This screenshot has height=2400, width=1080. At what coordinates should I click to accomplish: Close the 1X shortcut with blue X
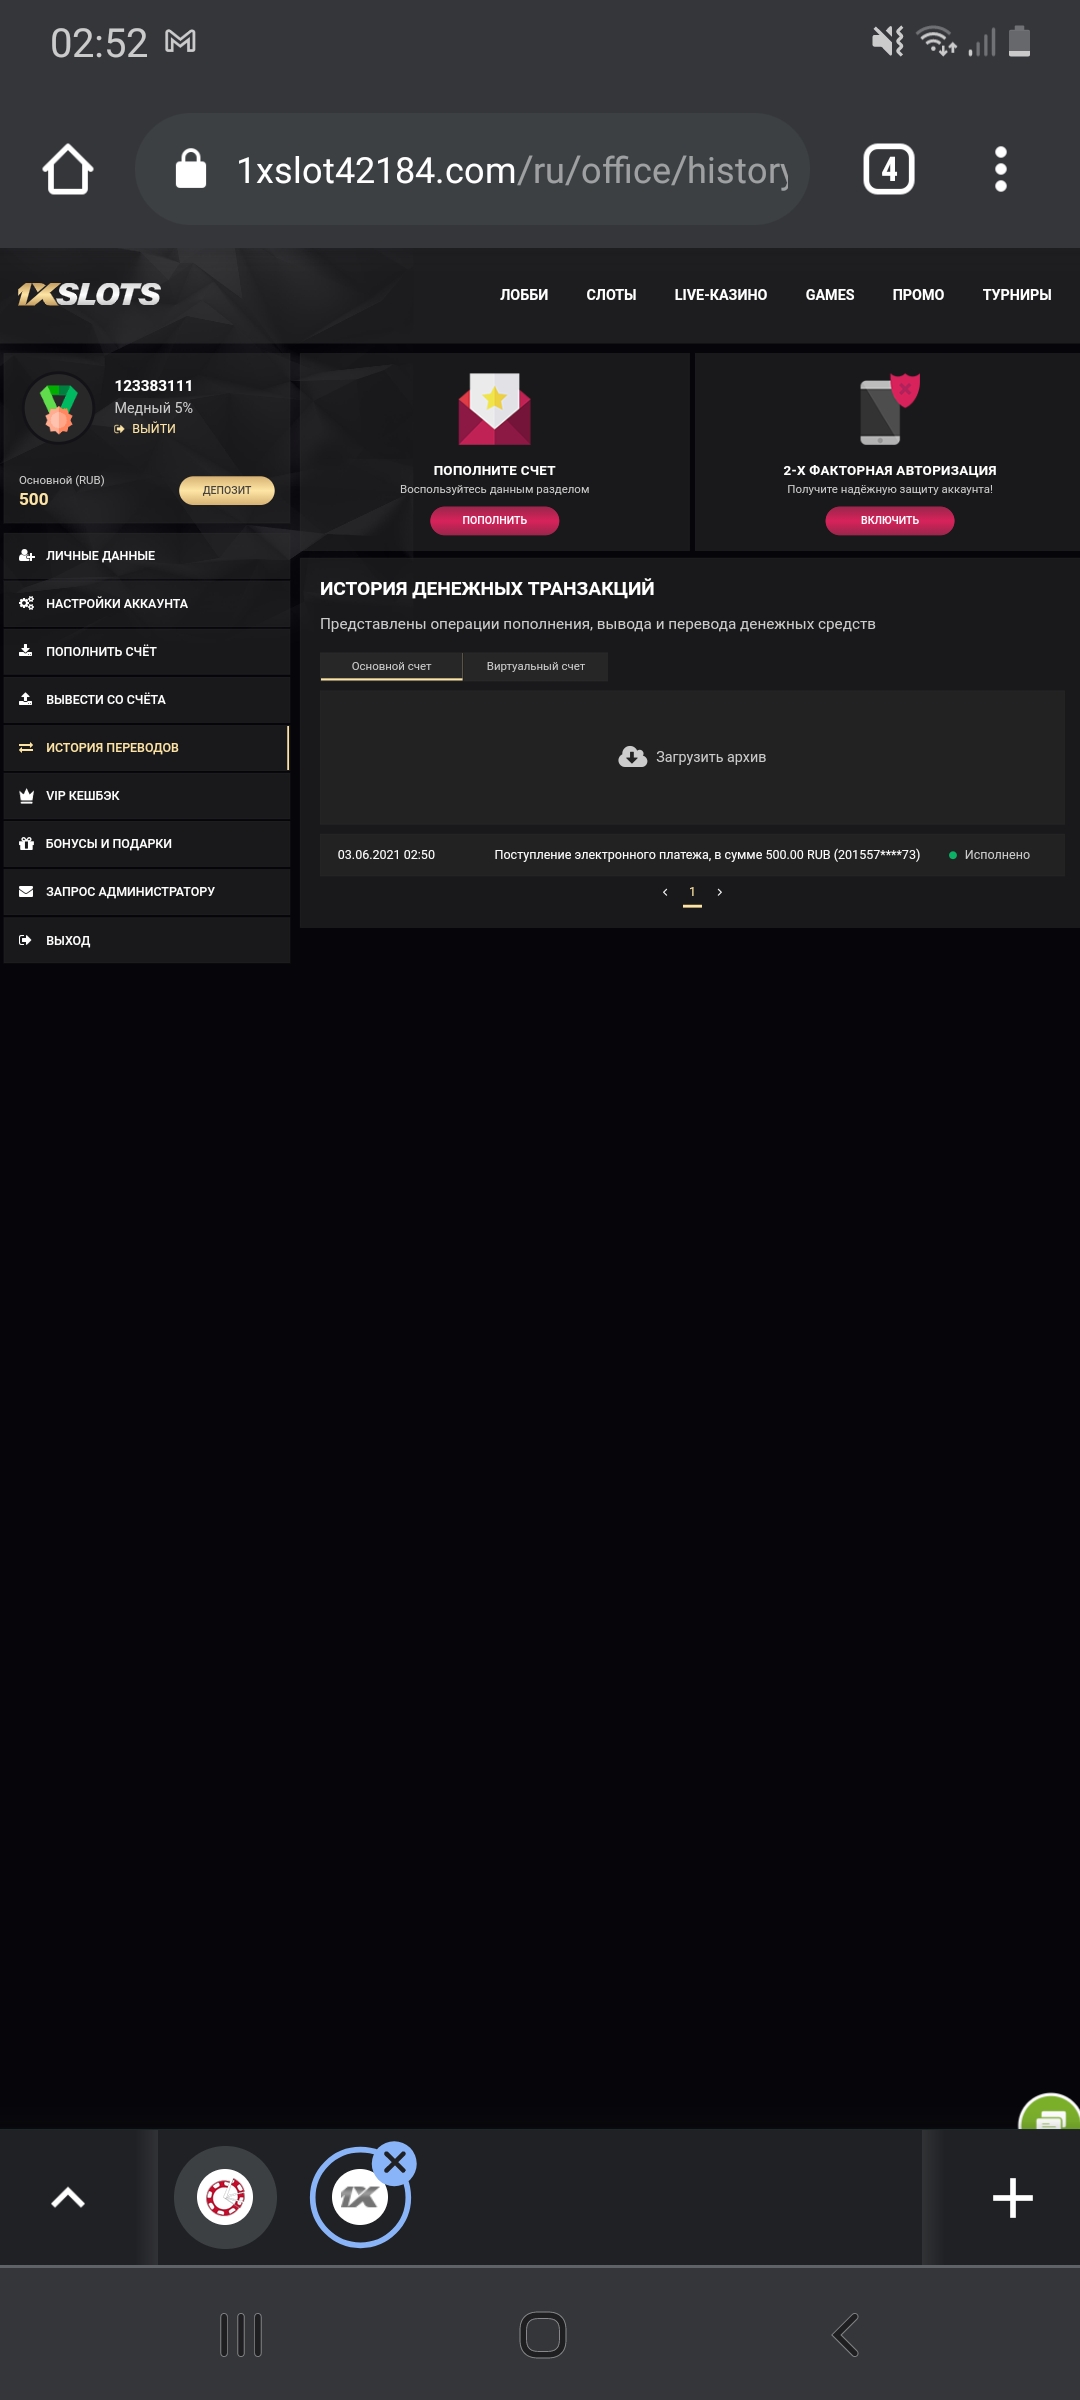pyautogui.click(x=395, y=2162)
